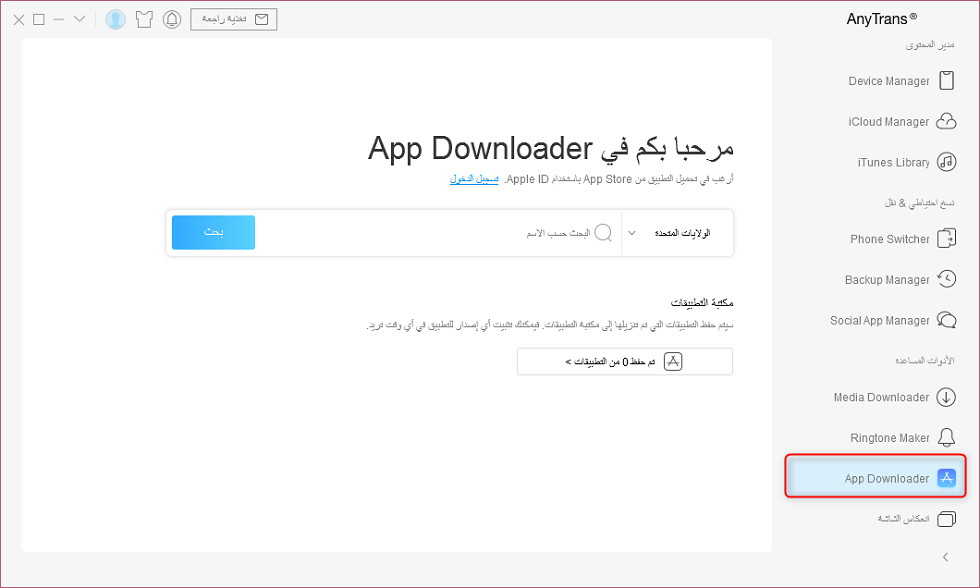Click the App Downloader store icon
This screenshot has width=980, height=588.
tap(946, 478)
